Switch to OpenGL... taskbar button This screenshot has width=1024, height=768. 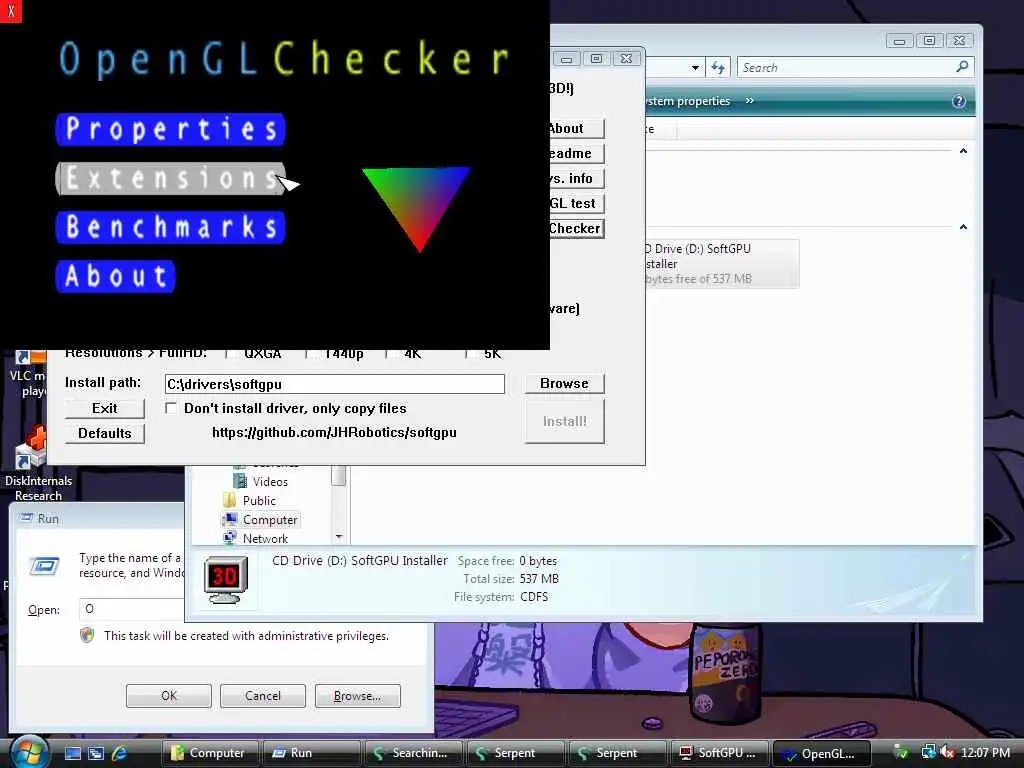822,753
